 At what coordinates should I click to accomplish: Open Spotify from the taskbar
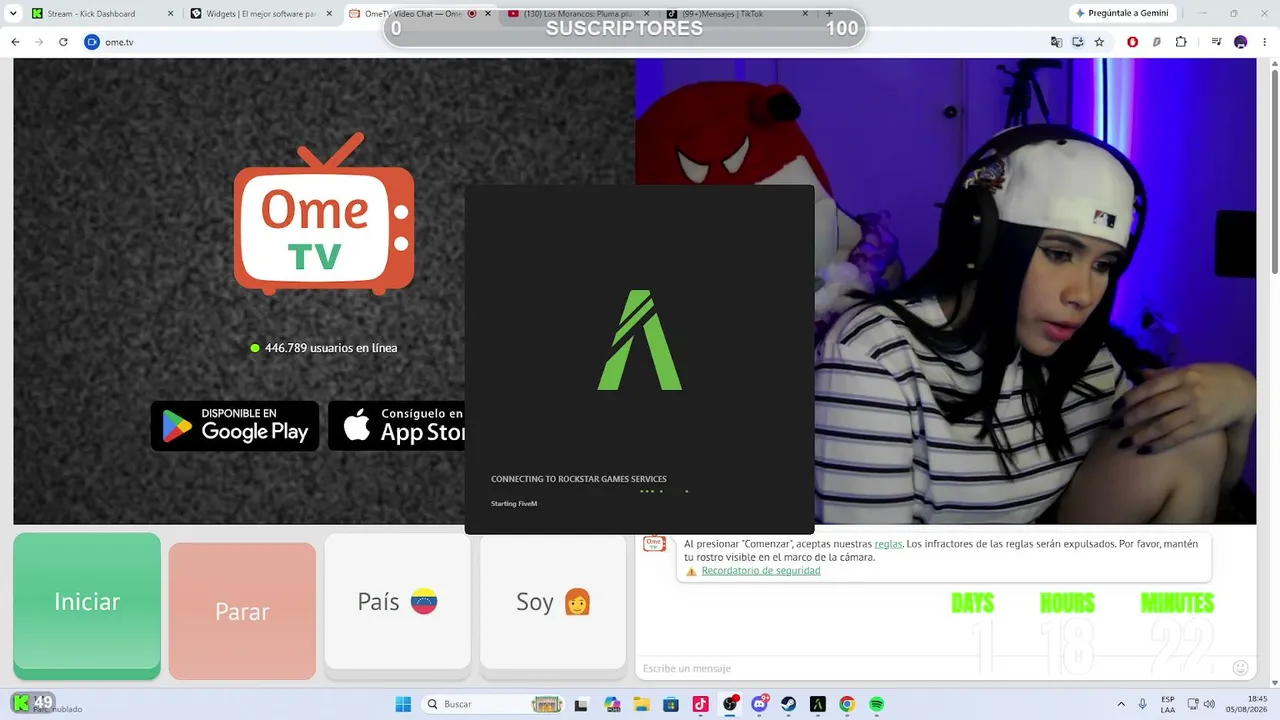[877, 704]
